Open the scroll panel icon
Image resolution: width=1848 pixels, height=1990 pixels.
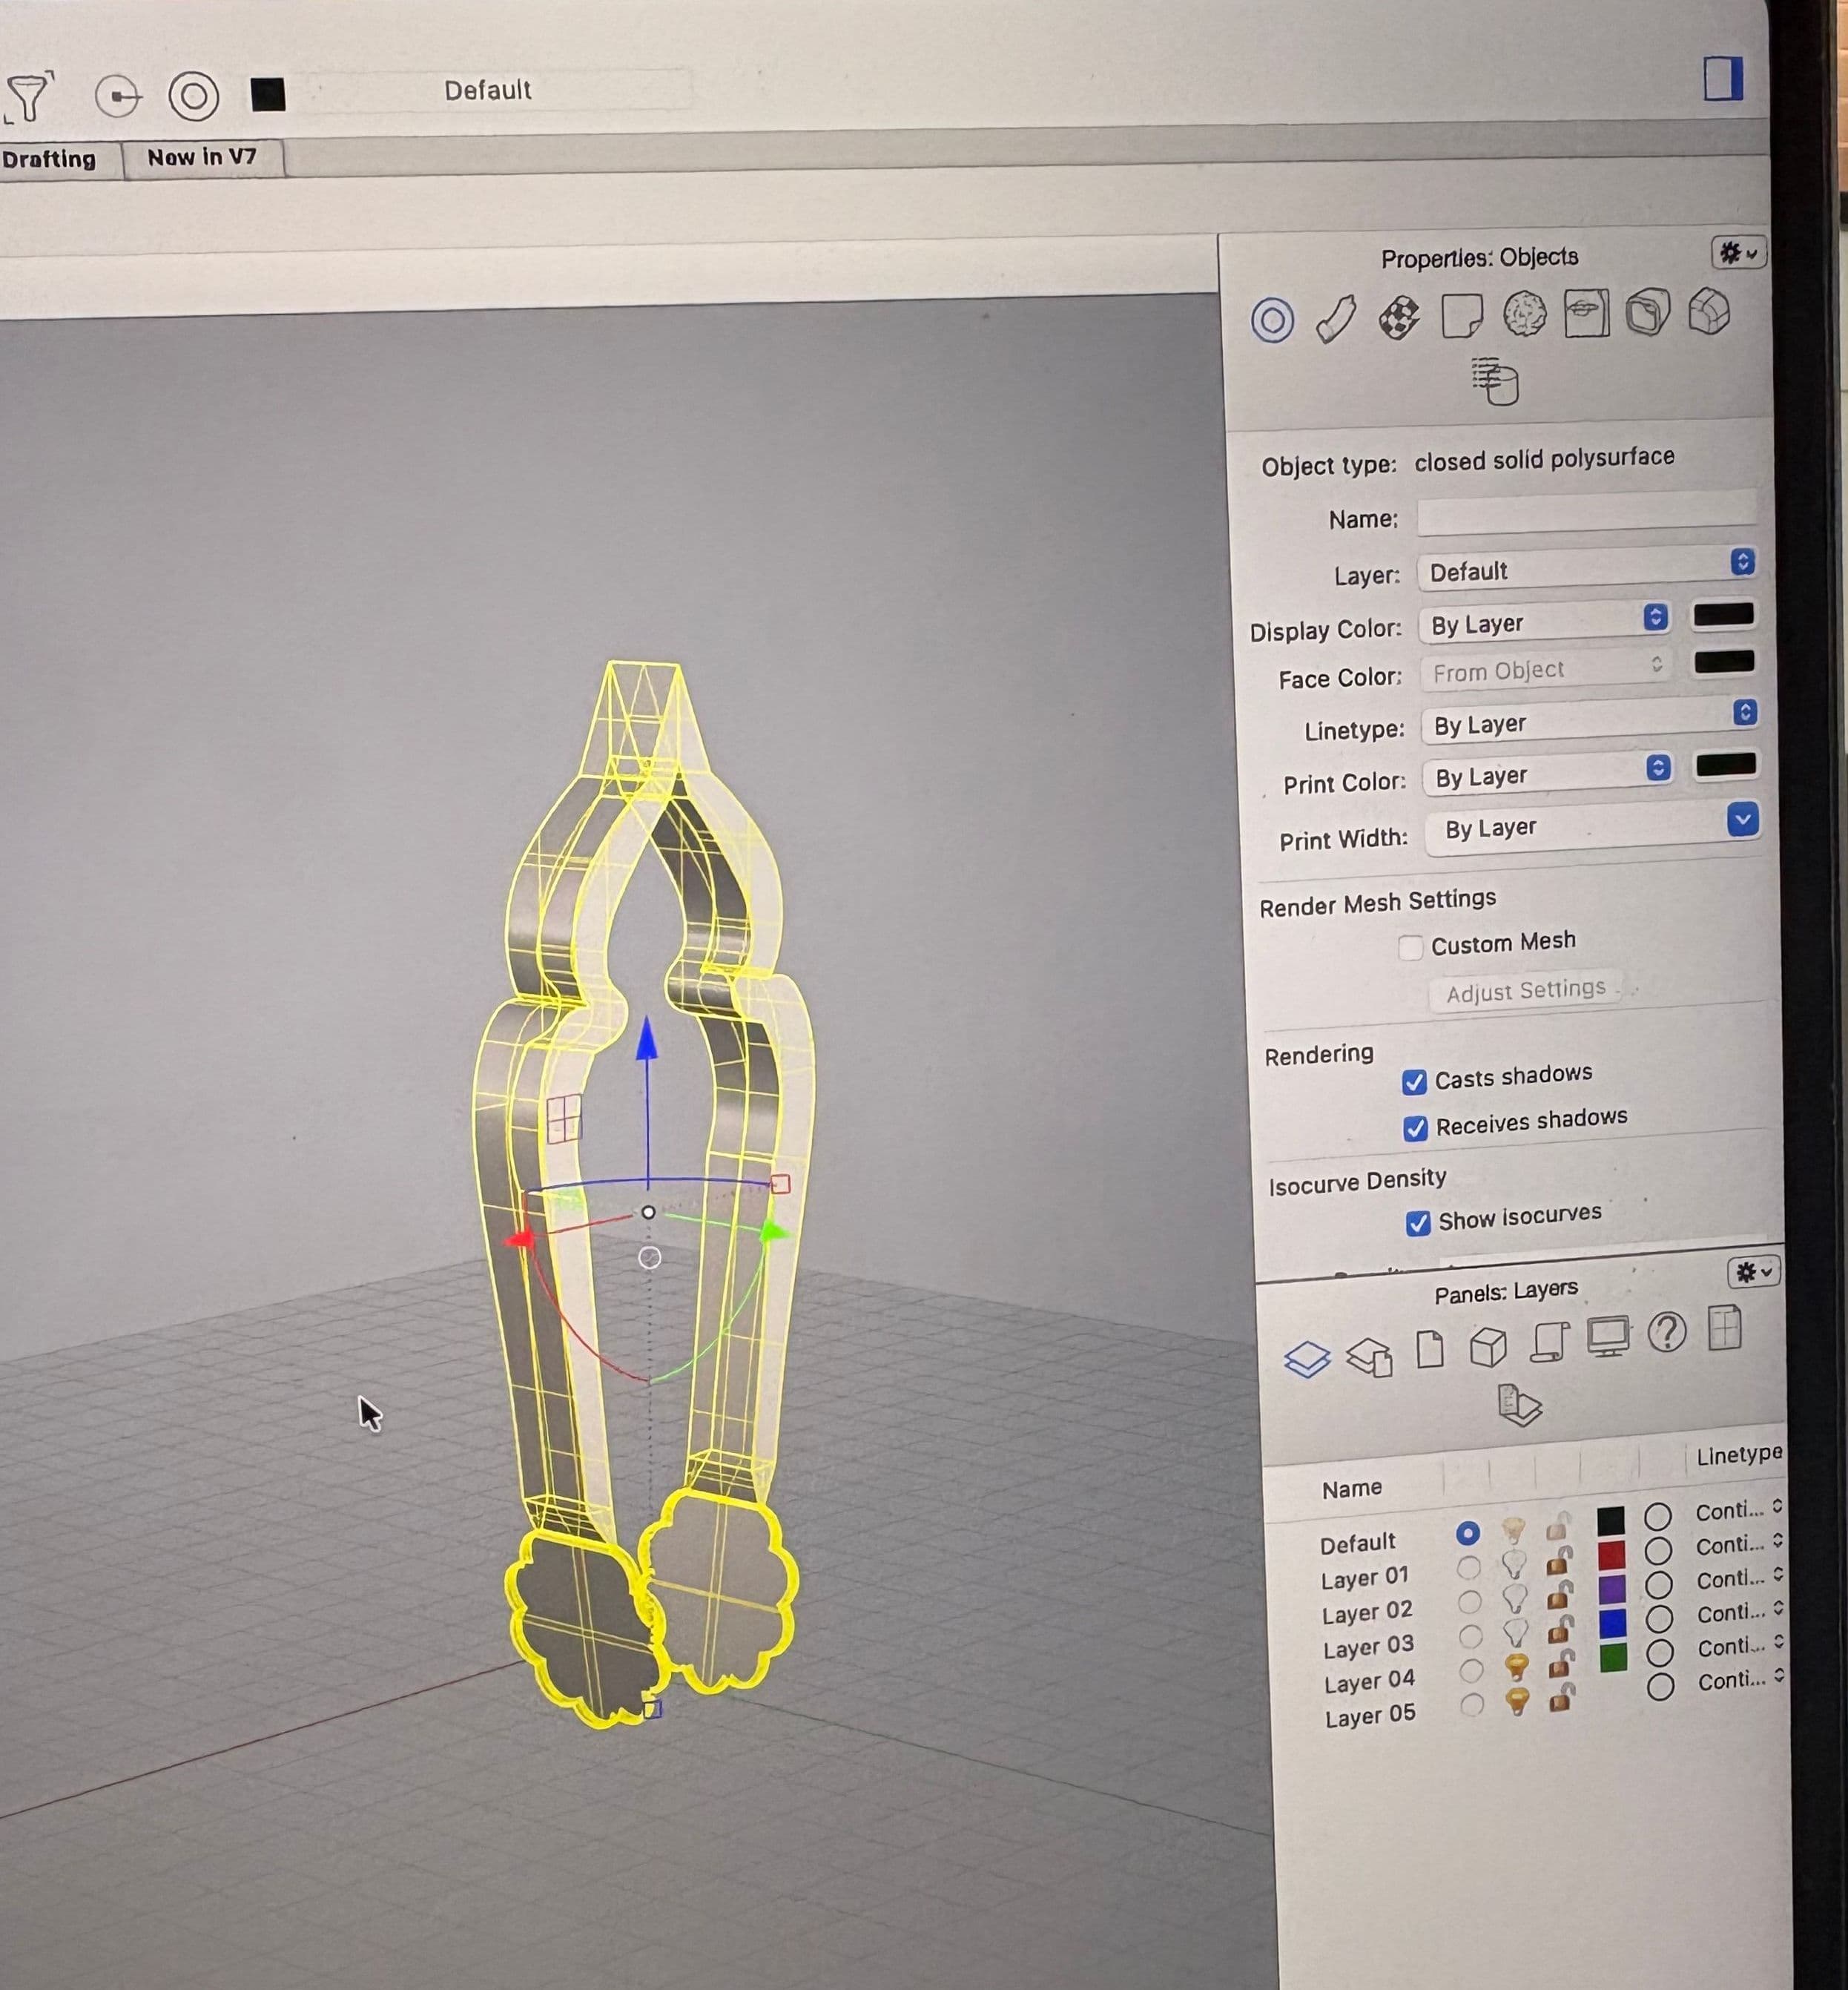pos(1548,1341)
